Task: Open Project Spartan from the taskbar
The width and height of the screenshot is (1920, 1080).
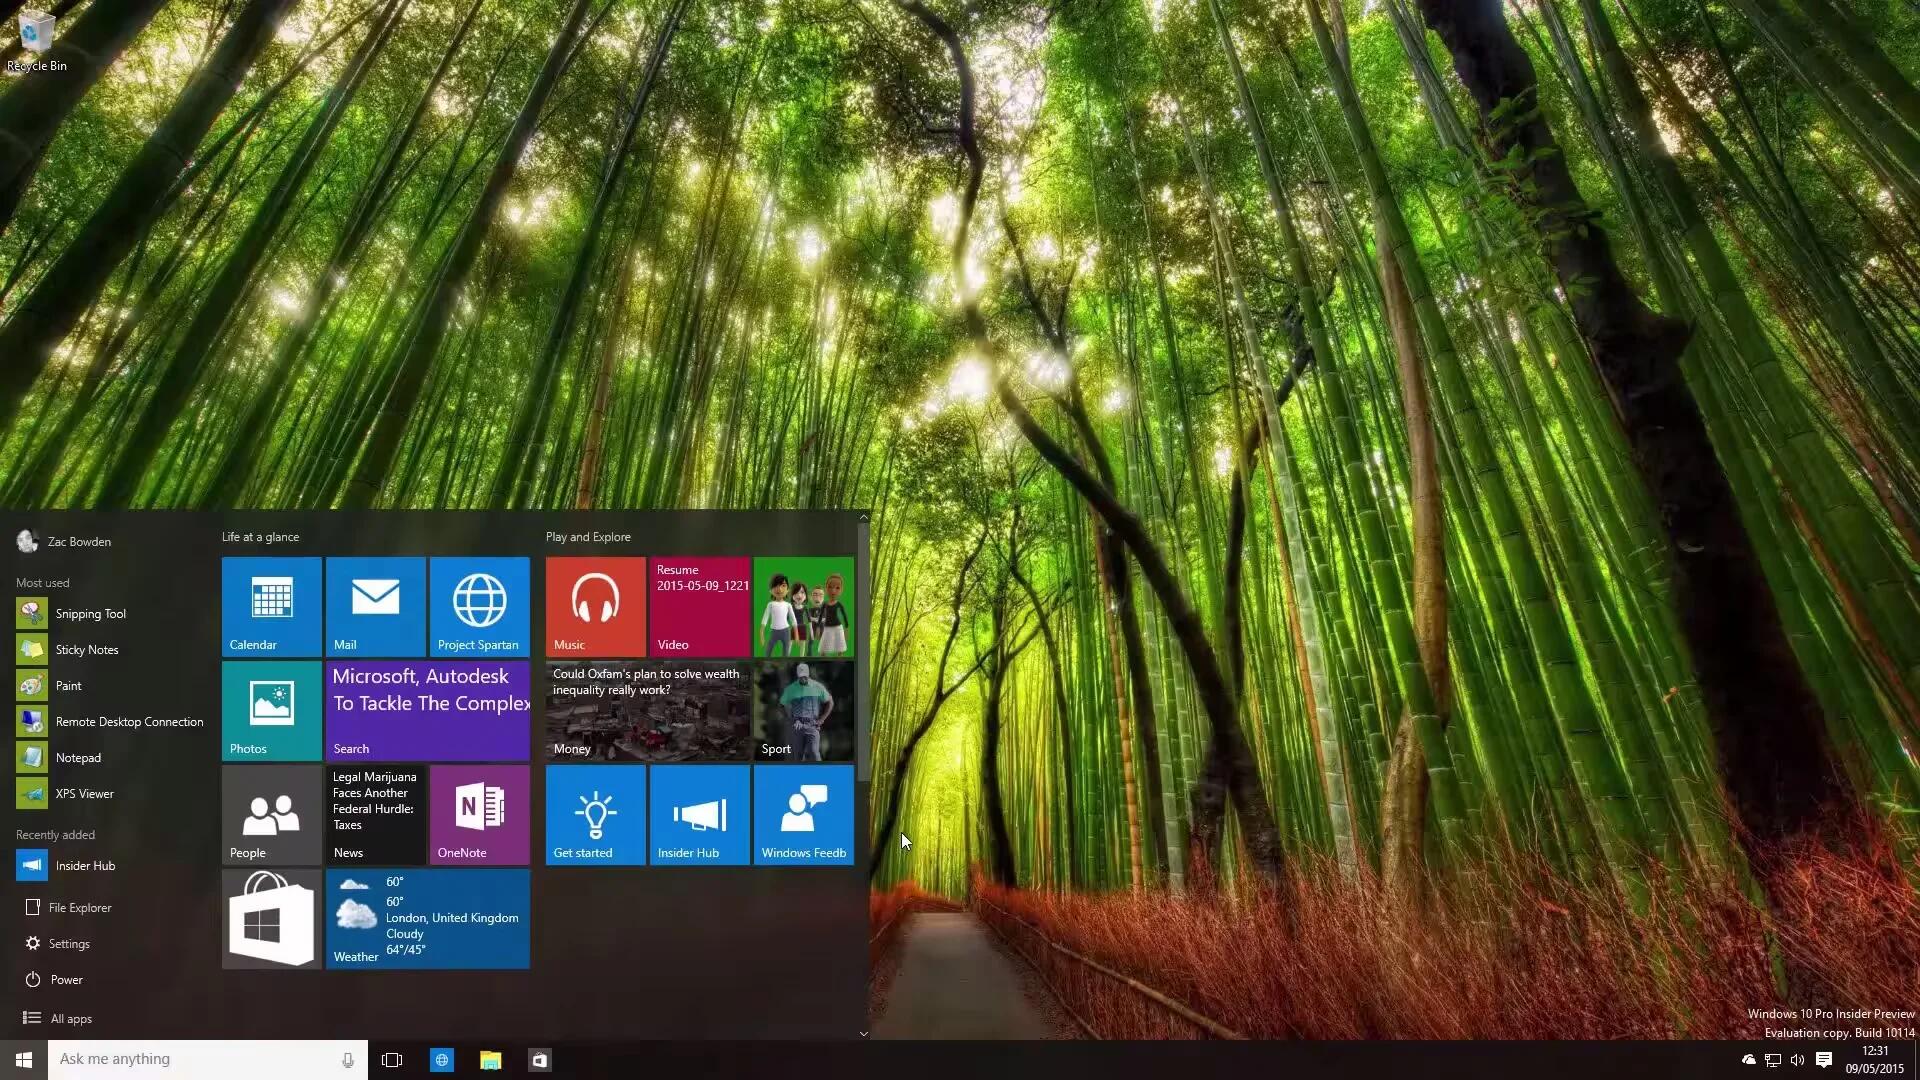Action: point(441,1060)
